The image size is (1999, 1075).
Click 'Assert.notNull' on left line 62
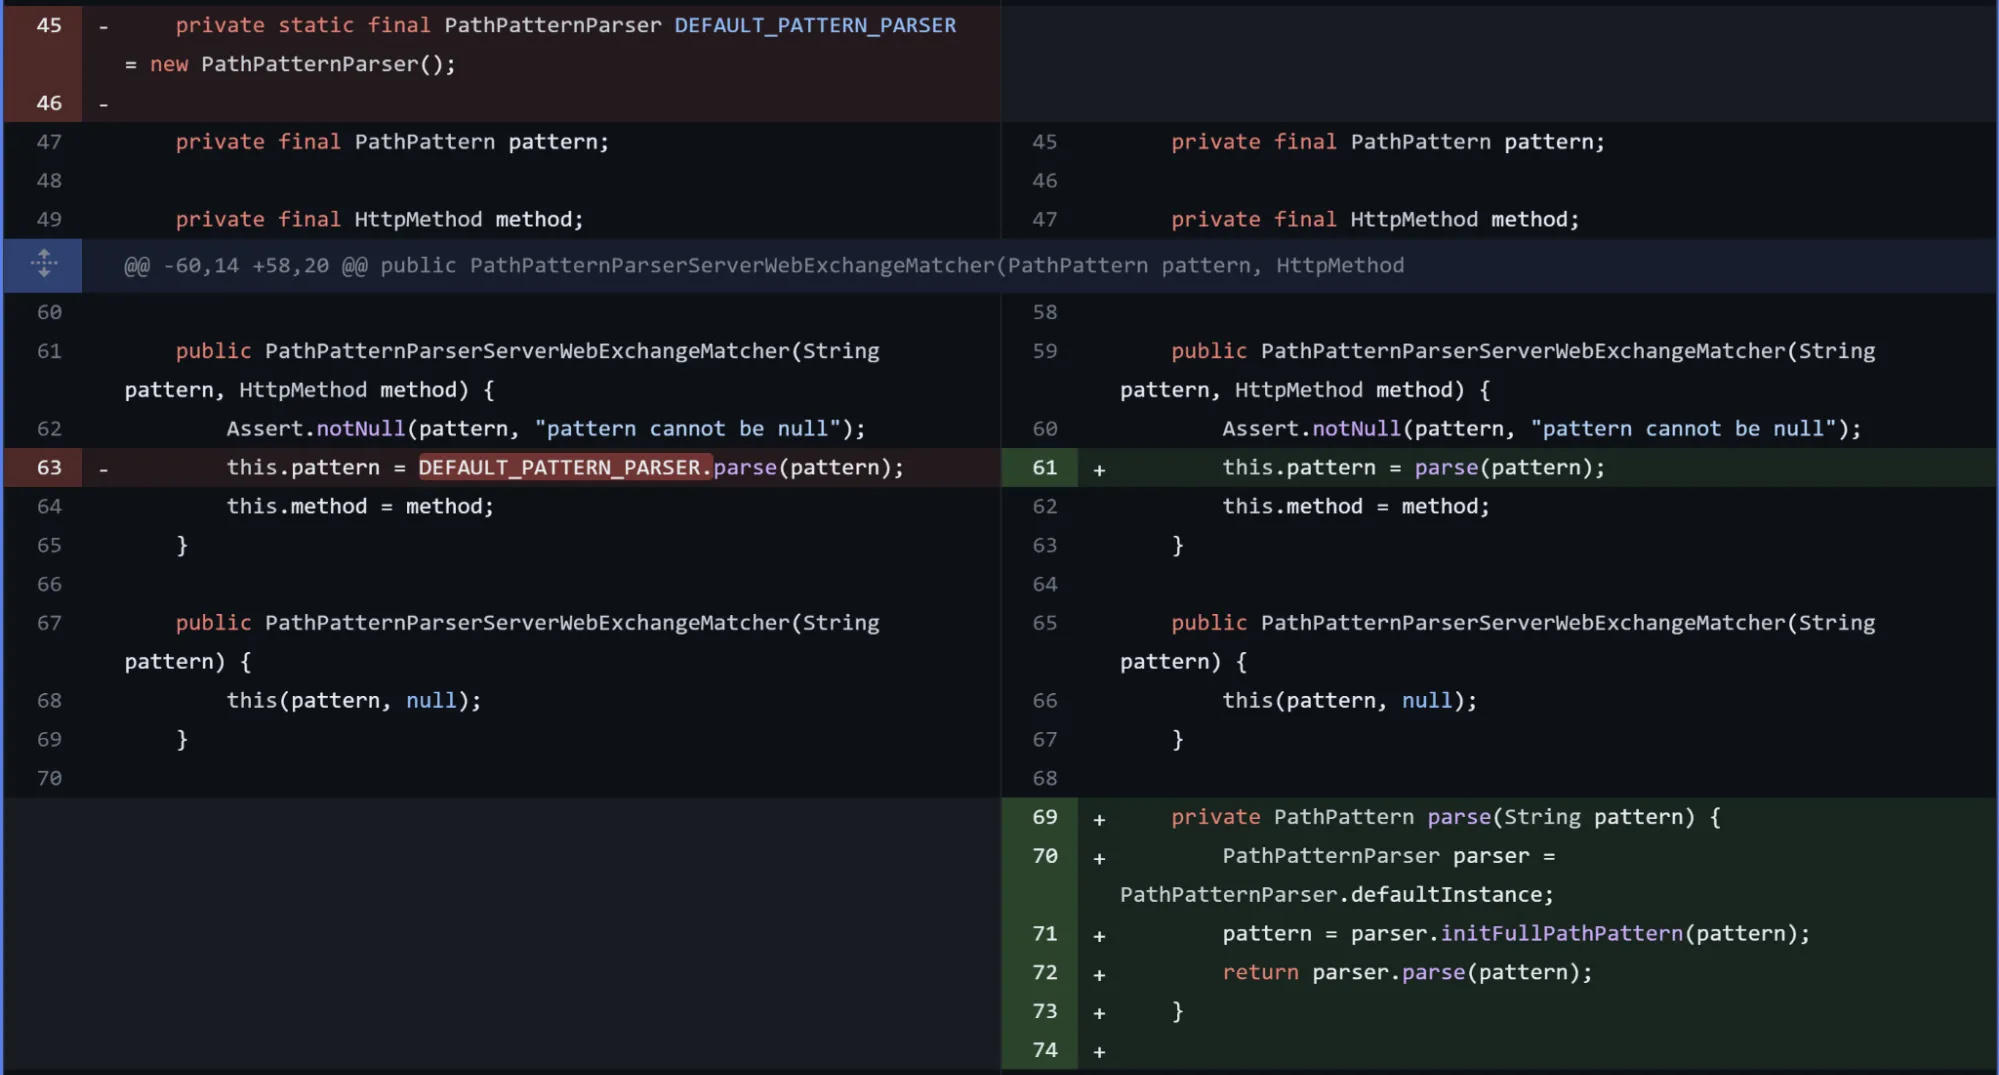point(315,428)
